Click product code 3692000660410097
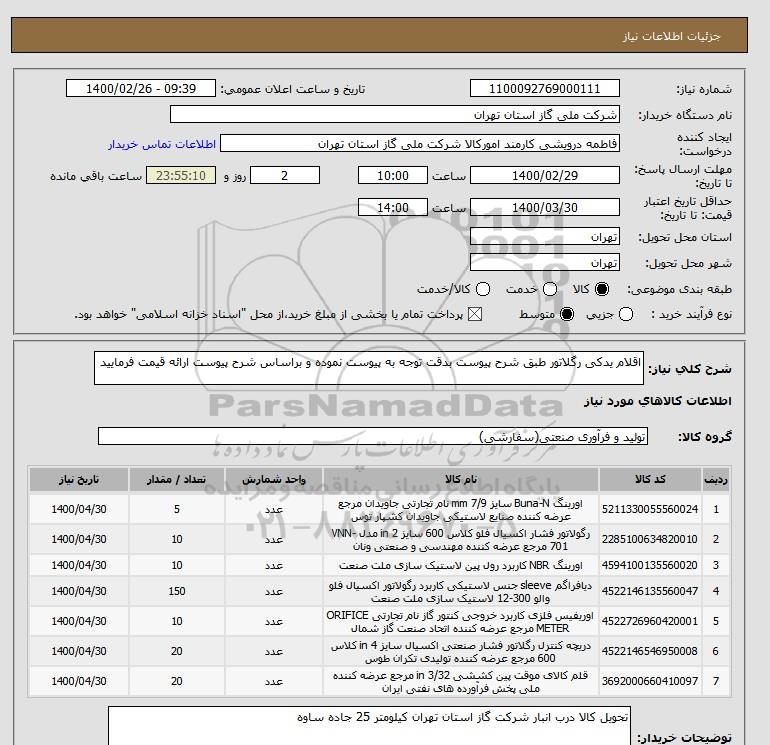Image resolution: width=770 pixels, height=745 pixels. point(650,681)
